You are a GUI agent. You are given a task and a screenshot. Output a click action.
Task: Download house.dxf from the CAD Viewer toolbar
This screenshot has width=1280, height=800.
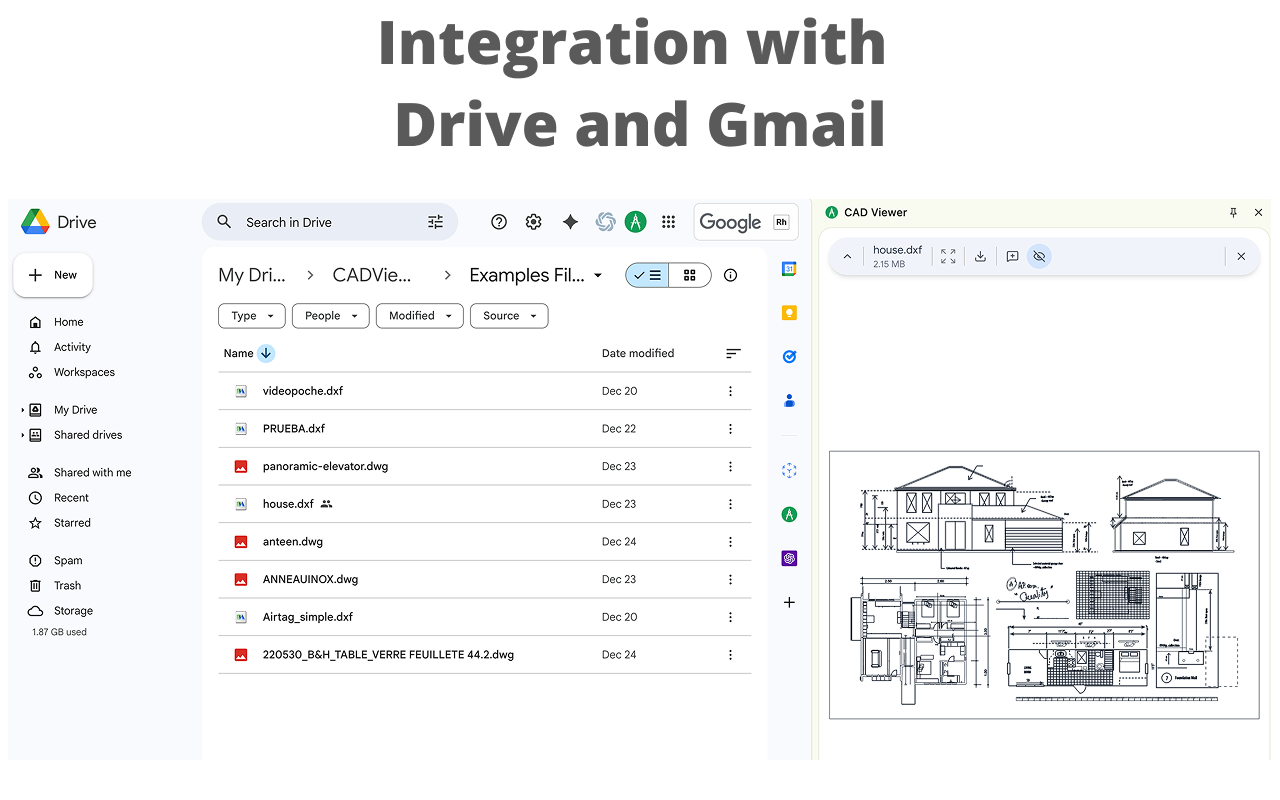(980, 256)
